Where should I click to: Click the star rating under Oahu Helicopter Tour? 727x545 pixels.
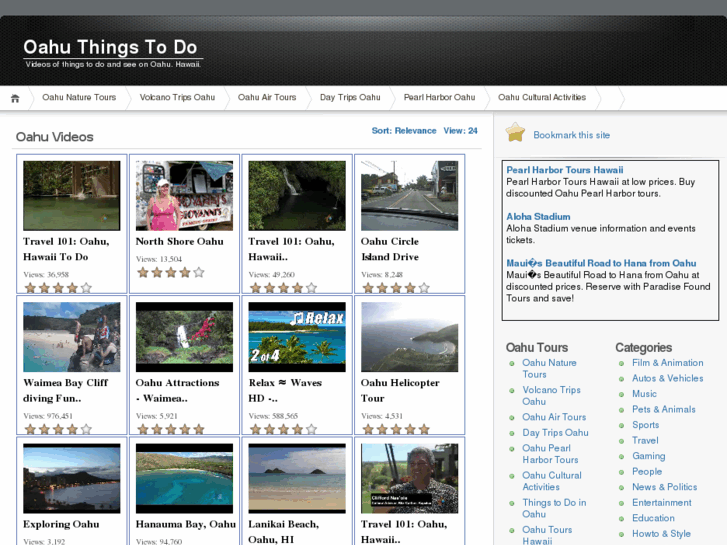pos(396,429)
